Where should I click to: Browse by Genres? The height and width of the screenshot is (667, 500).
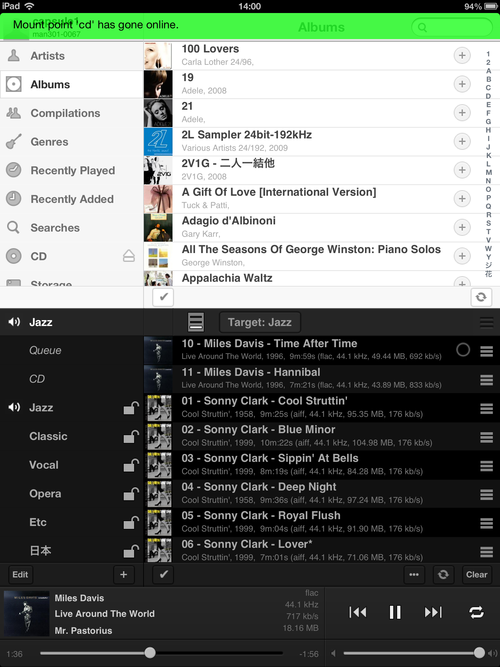[x=71, y=142]
